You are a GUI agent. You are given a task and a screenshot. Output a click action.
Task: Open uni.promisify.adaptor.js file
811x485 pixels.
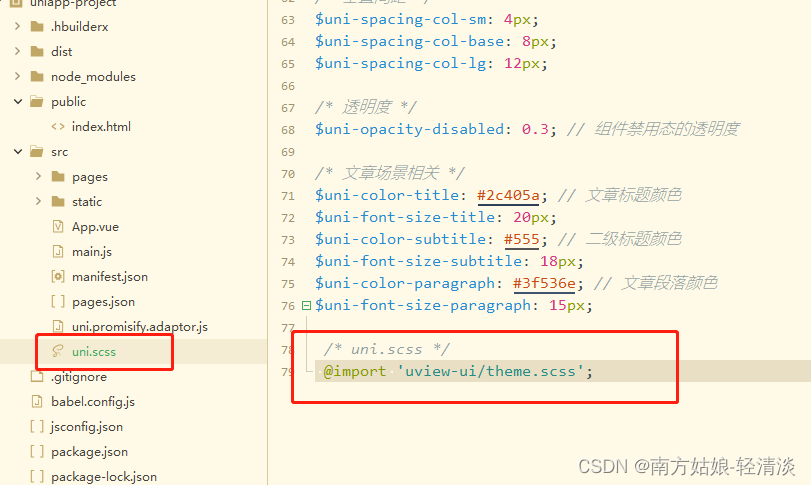pyautogui.click(x=140, y=326)
